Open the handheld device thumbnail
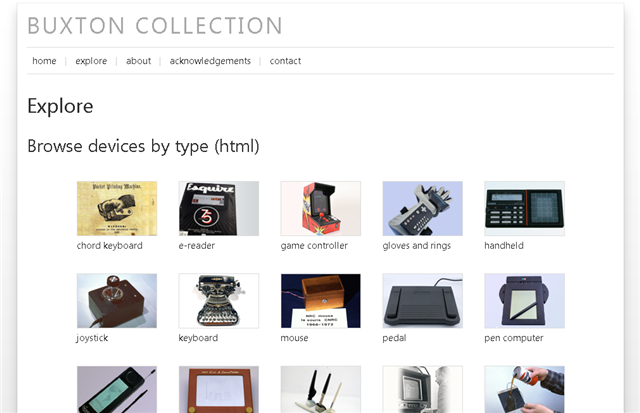Image resolution: width=640 pixels, height=413 pixels. tap(525, 208)
